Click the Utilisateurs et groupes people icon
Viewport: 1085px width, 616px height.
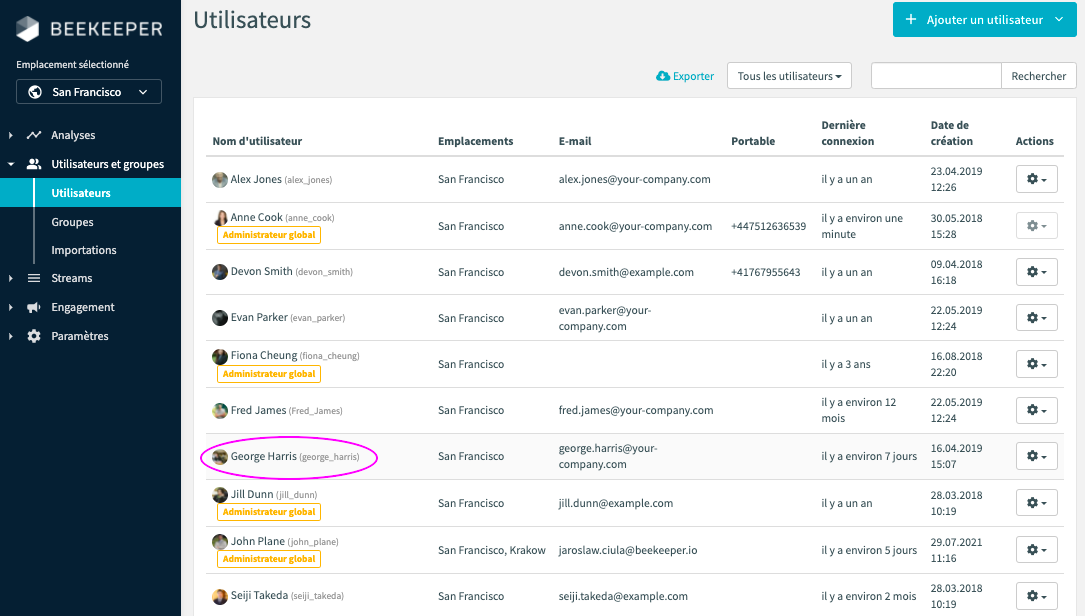[34, 164]
